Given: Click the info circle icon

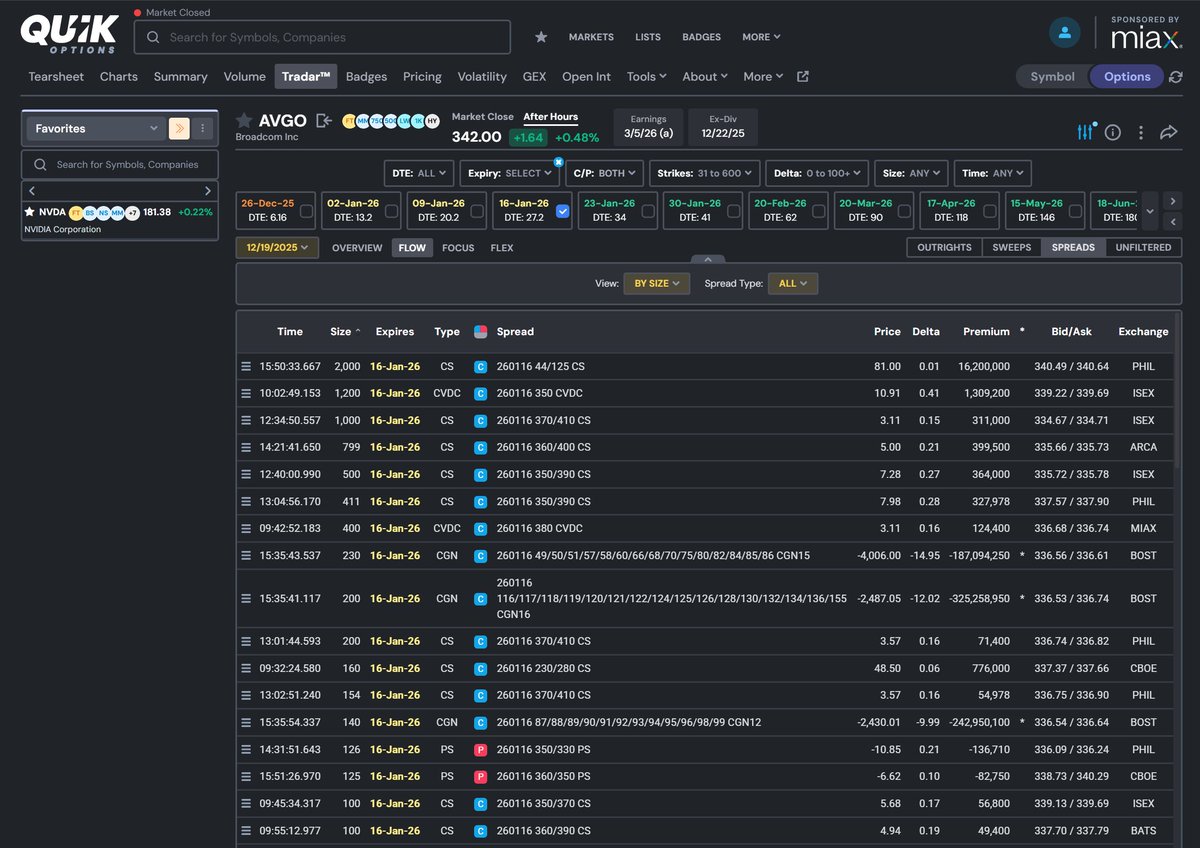Looking at the screenshot, I should click(1113, 132).
